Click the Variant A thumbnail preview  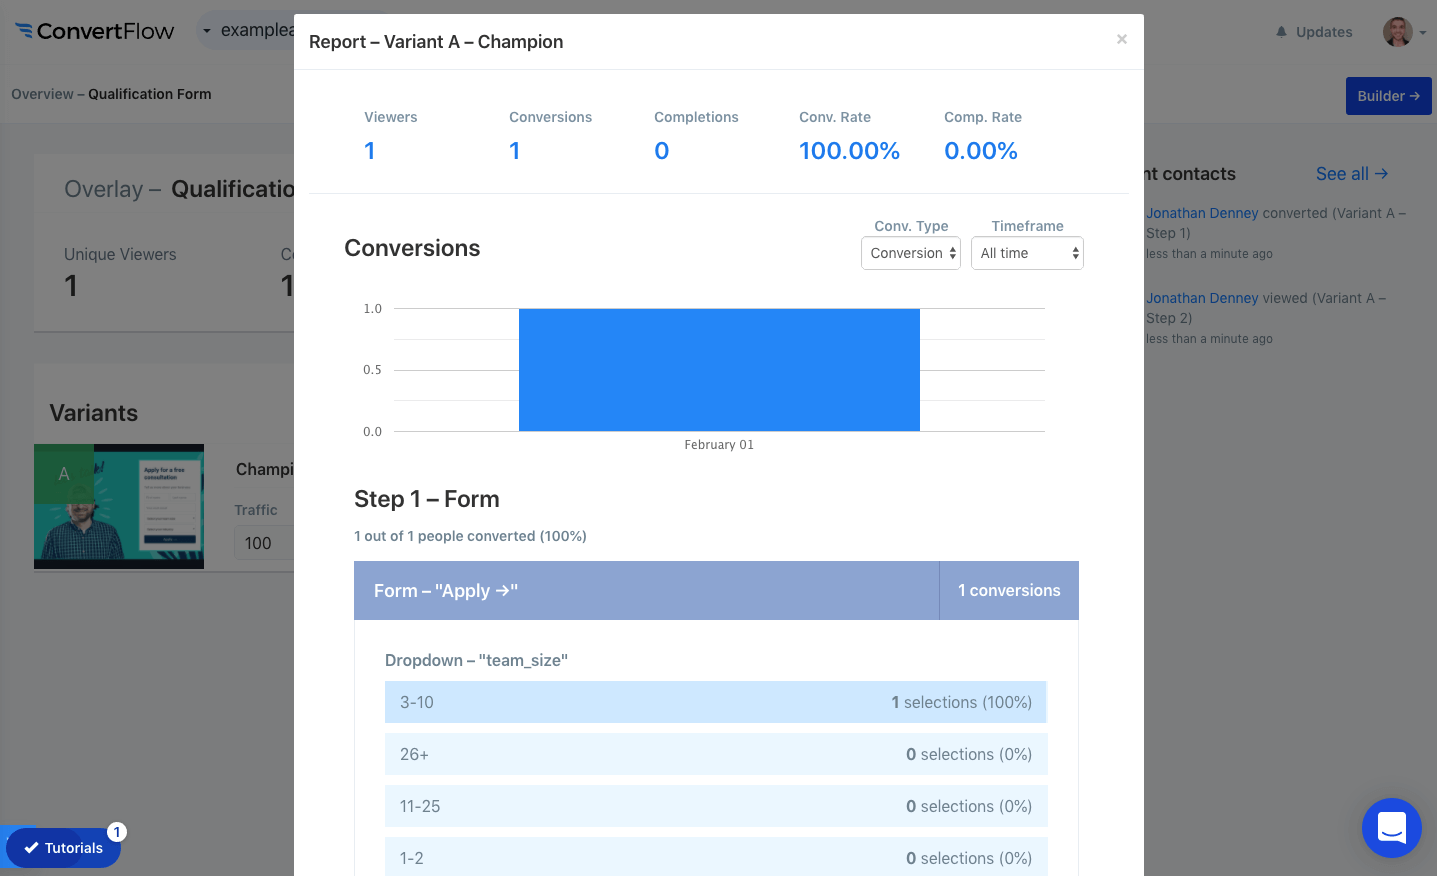(x=119, y=506)
